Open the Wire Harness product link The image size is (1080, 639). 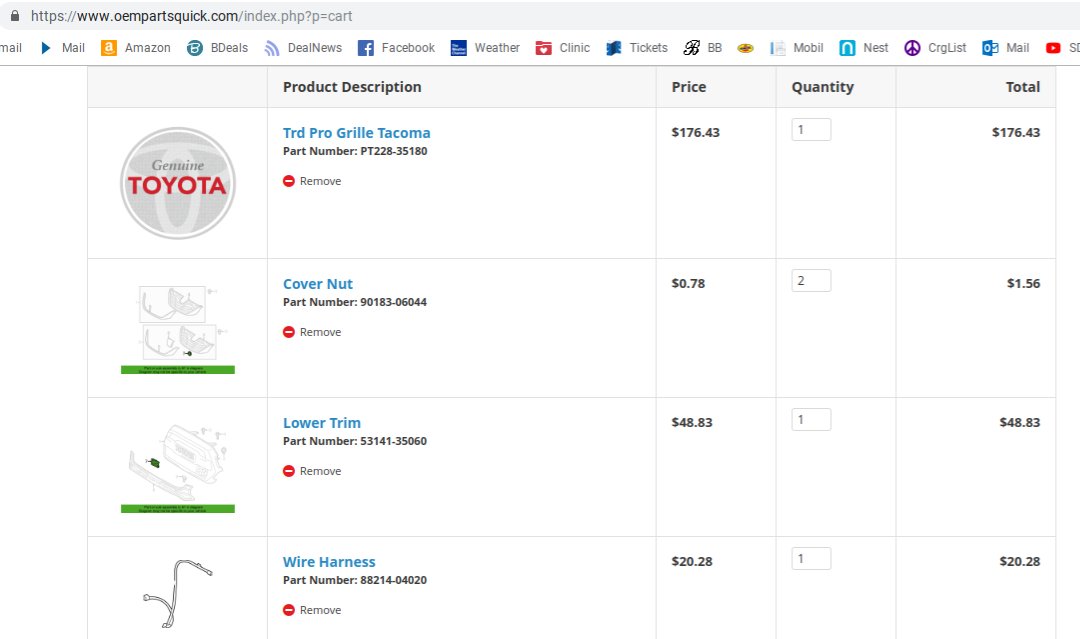click(329, 562)
